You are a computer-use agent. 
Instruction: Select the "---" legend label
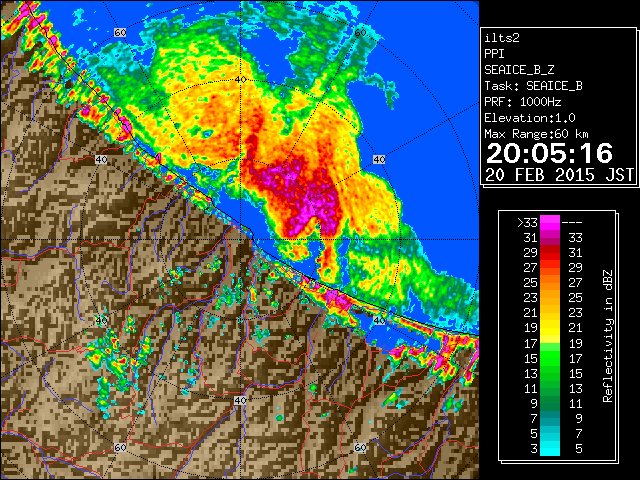(x=572, y=223)
